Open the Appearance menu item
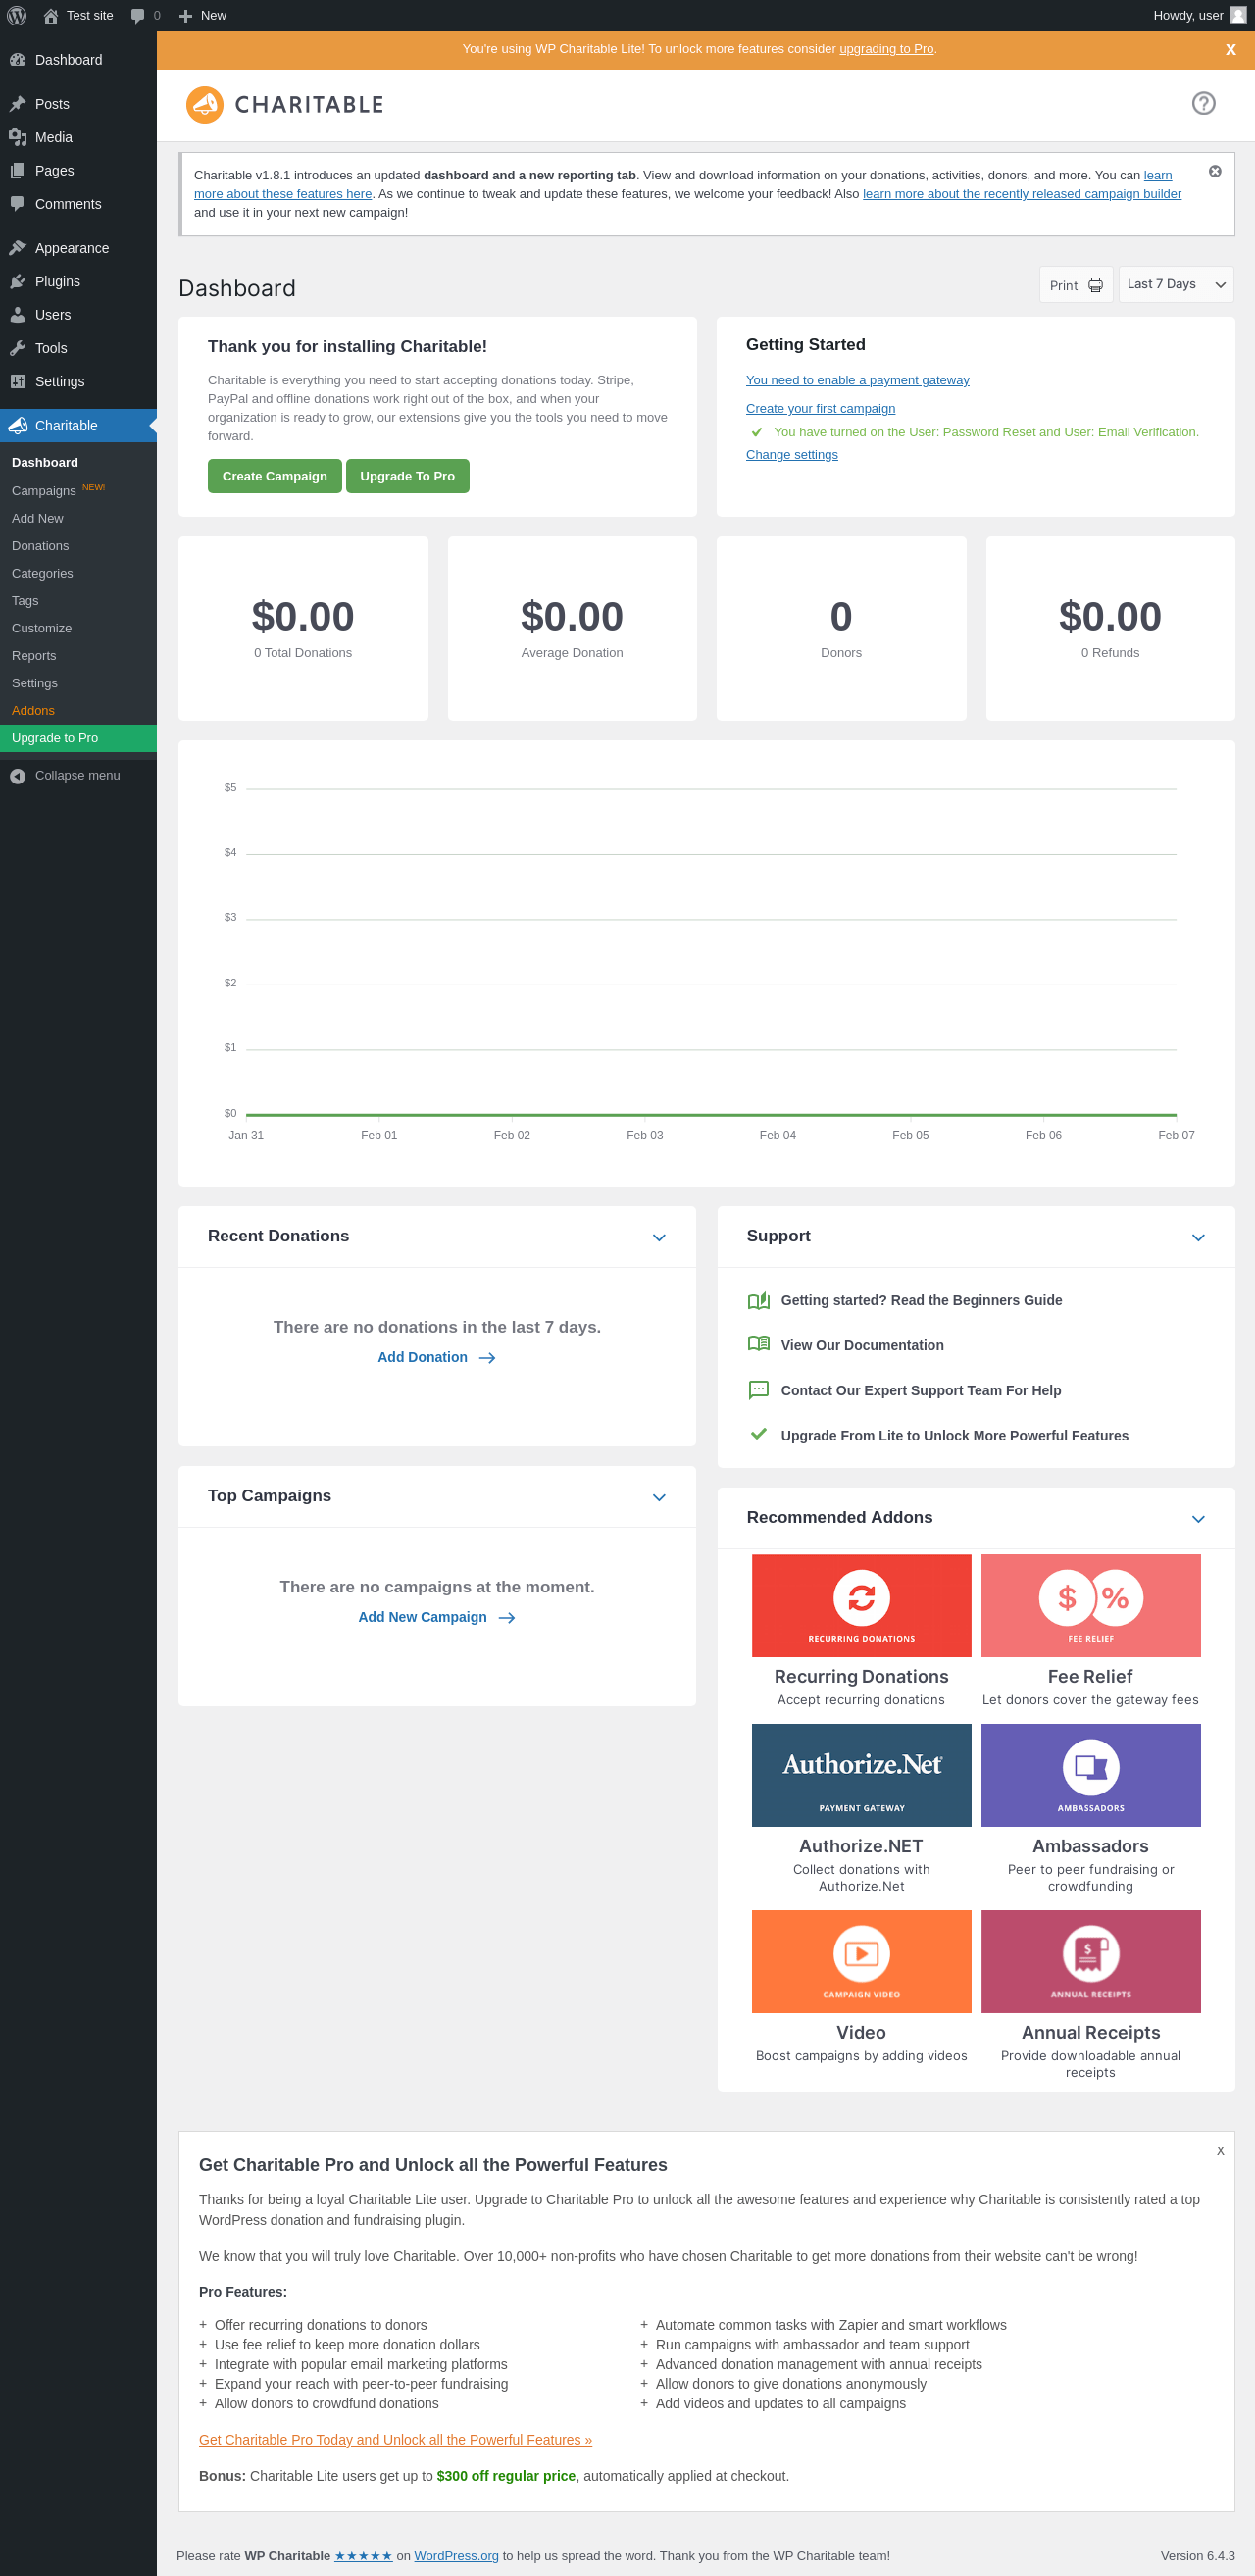The width and height of the screenshot is (1255, 2576). pos(78,248)
